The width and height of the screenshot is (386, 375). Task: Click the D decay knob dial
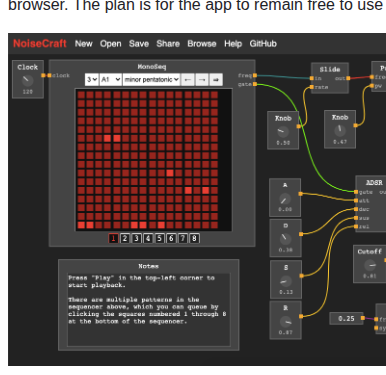[x=285, y=238]
